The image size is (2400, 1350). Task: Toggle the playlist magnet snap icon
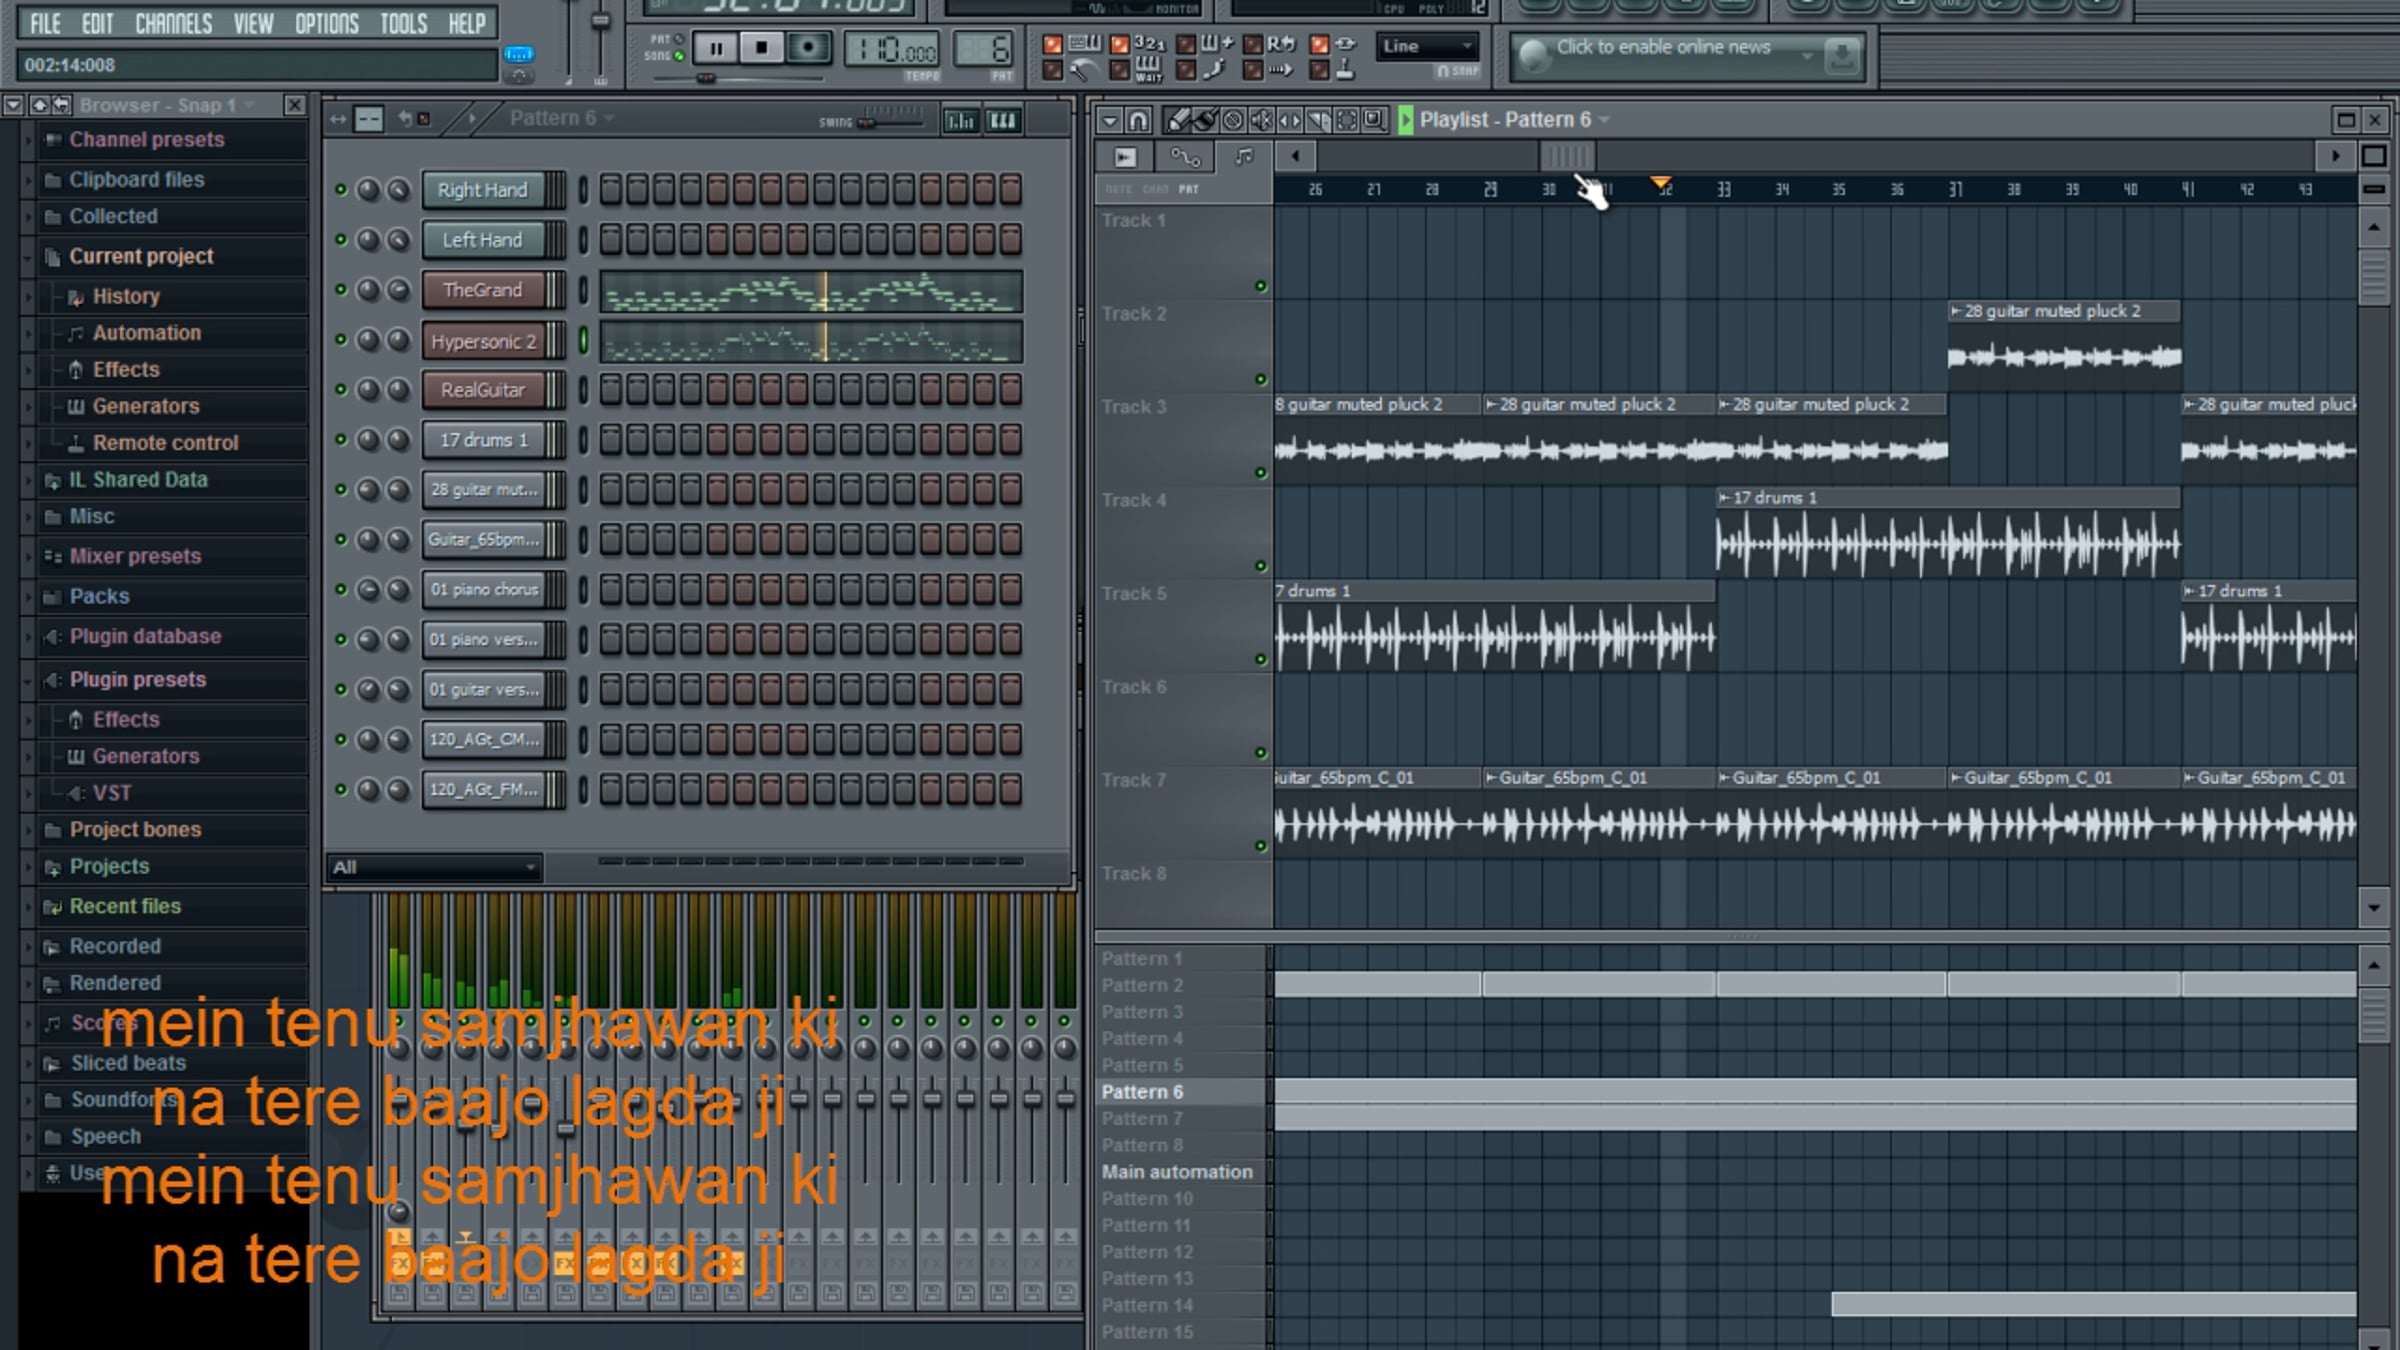tap(1138, 120)
